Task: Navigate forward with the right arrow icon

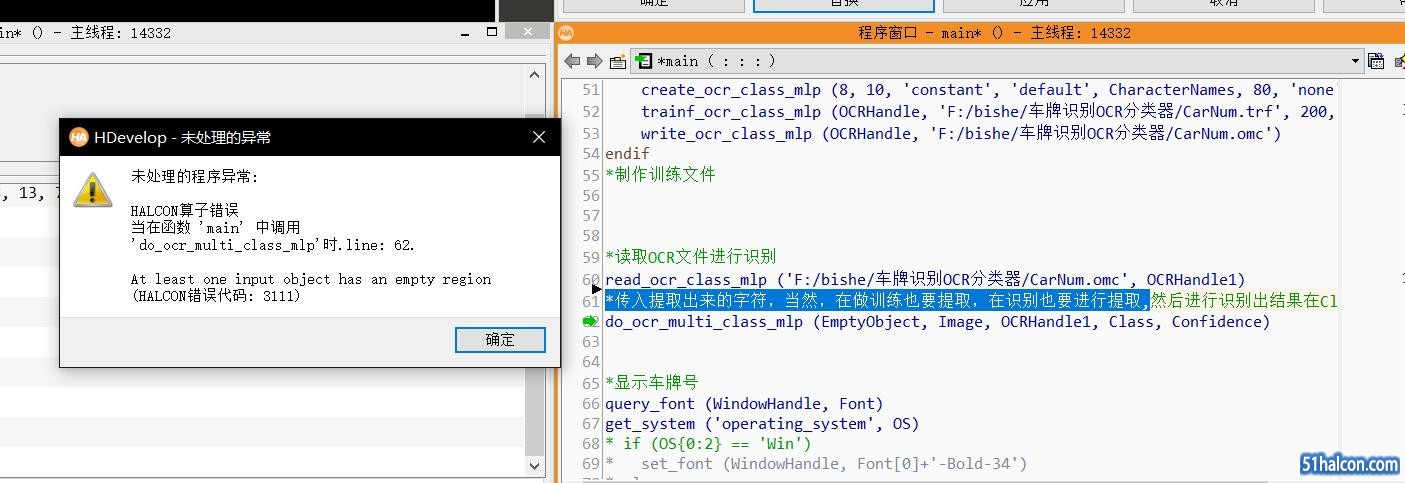Action: click(594, 61)
